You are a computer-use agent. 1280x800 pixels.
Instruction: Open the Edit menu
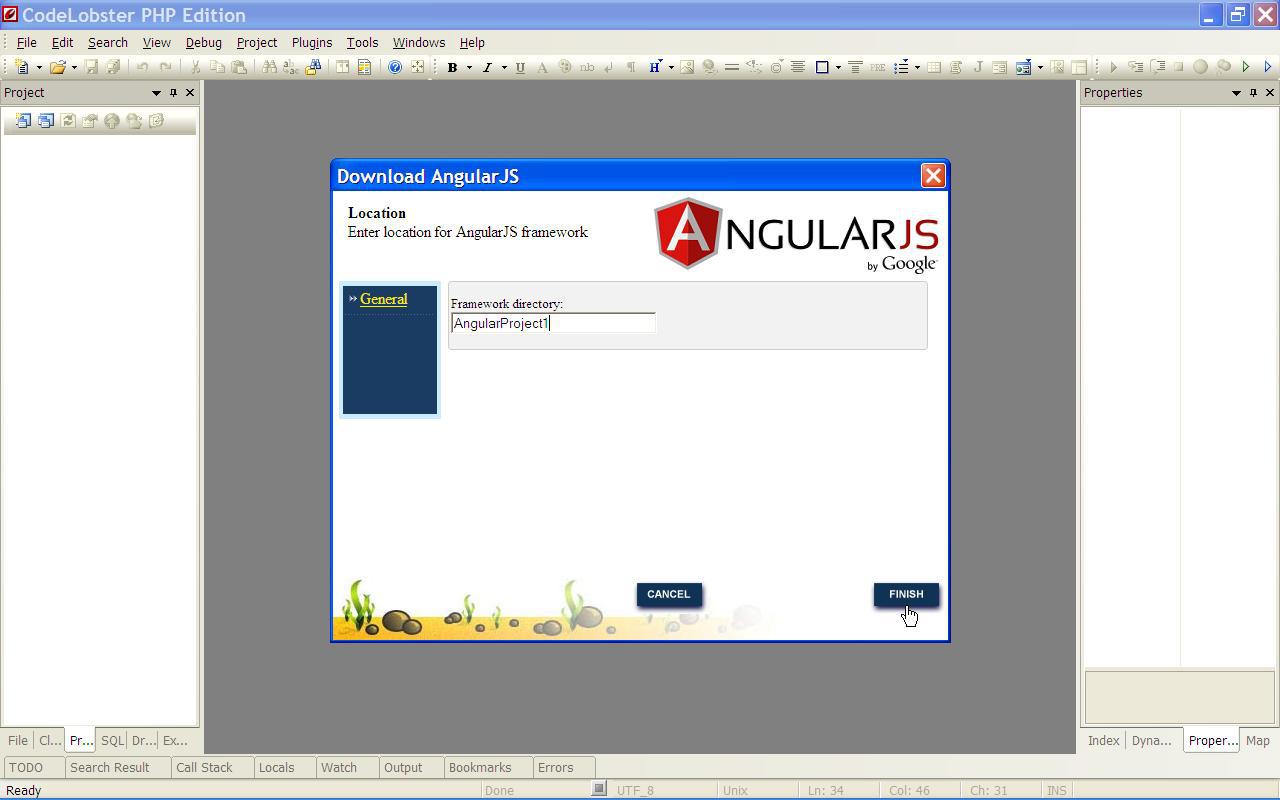click(62, 43)
